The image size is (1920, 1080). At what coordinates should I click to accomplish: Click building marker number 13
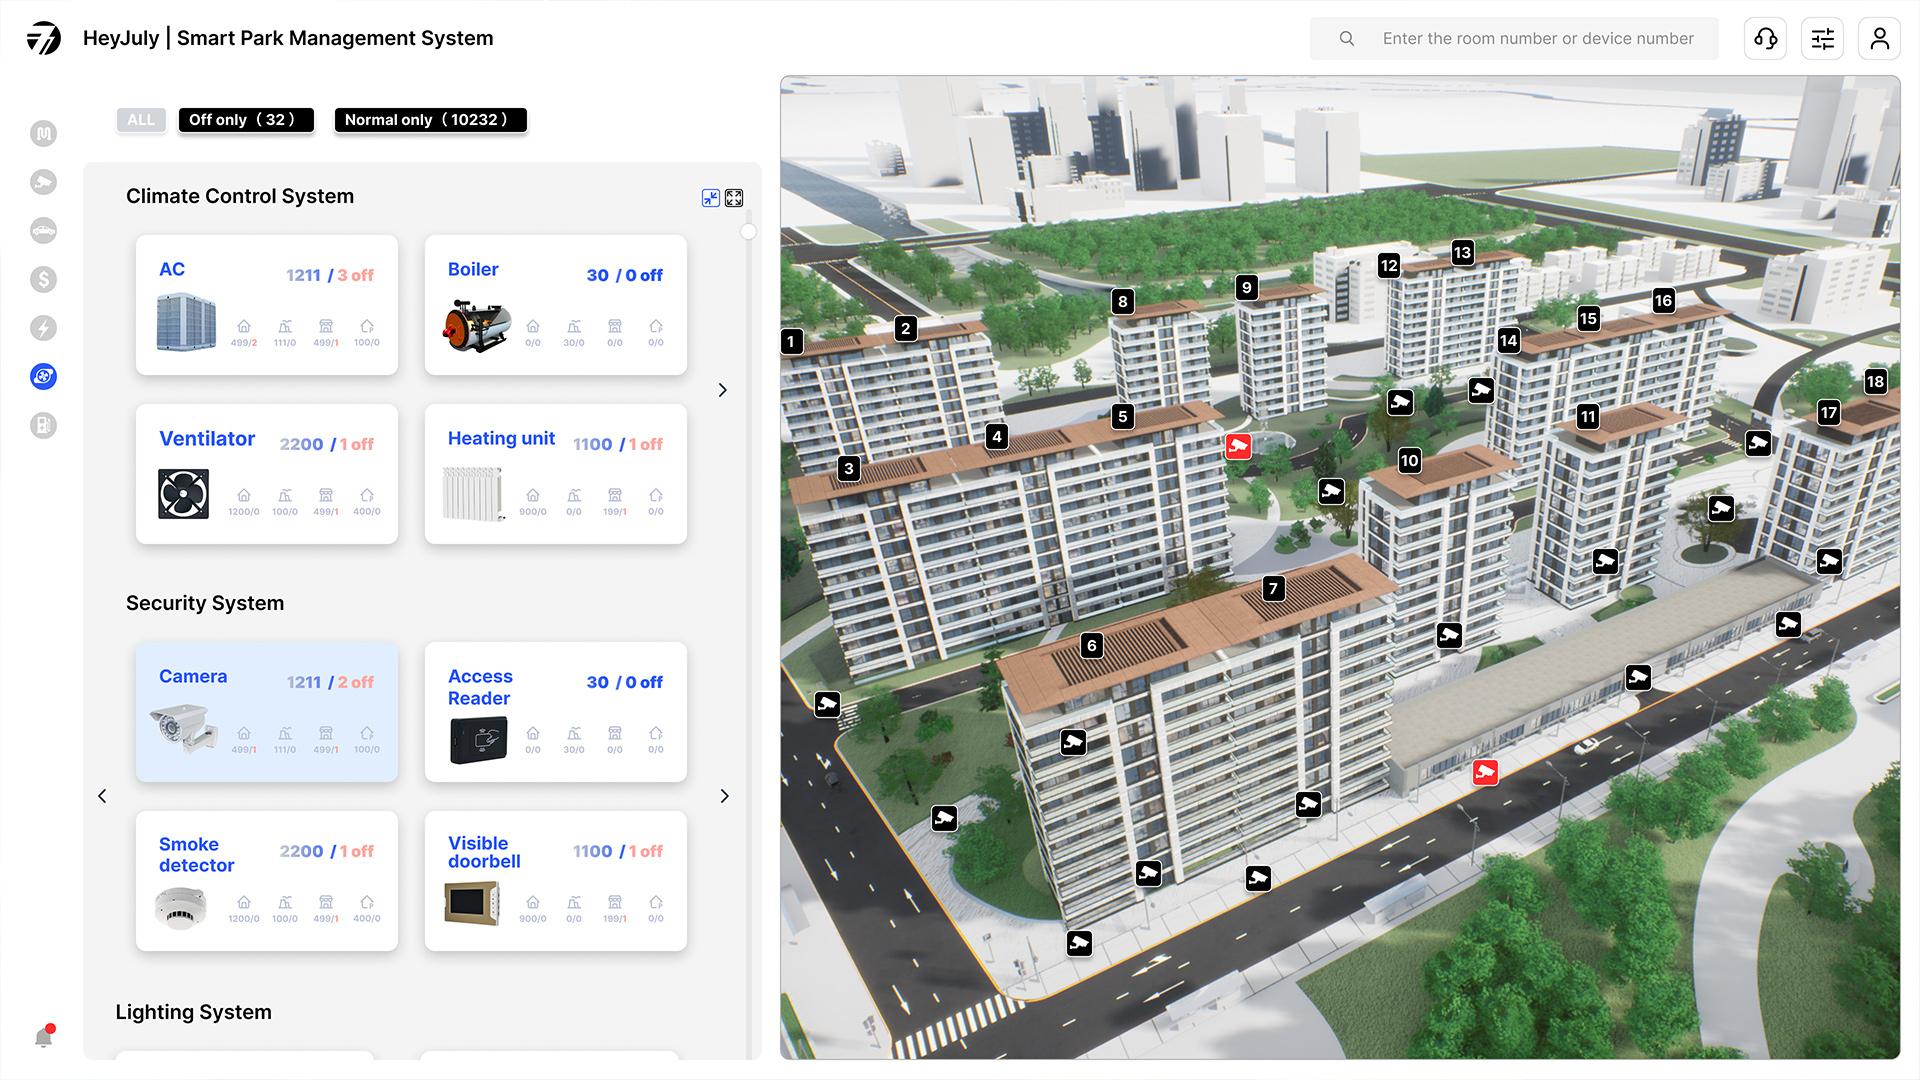[x=1462, y=252]
